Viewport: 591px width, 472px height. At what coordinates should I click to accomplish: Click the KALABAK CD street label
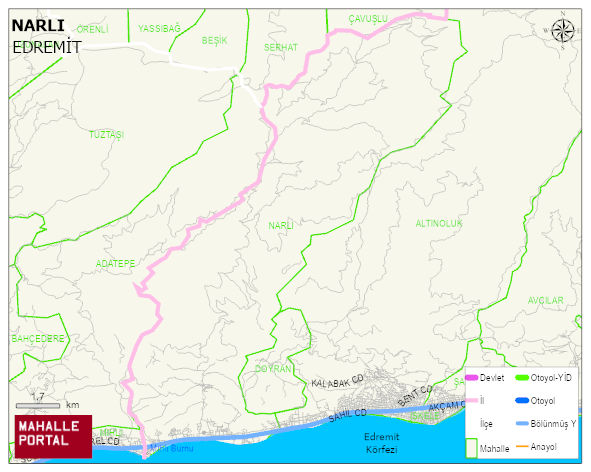(x=337, y=381)
